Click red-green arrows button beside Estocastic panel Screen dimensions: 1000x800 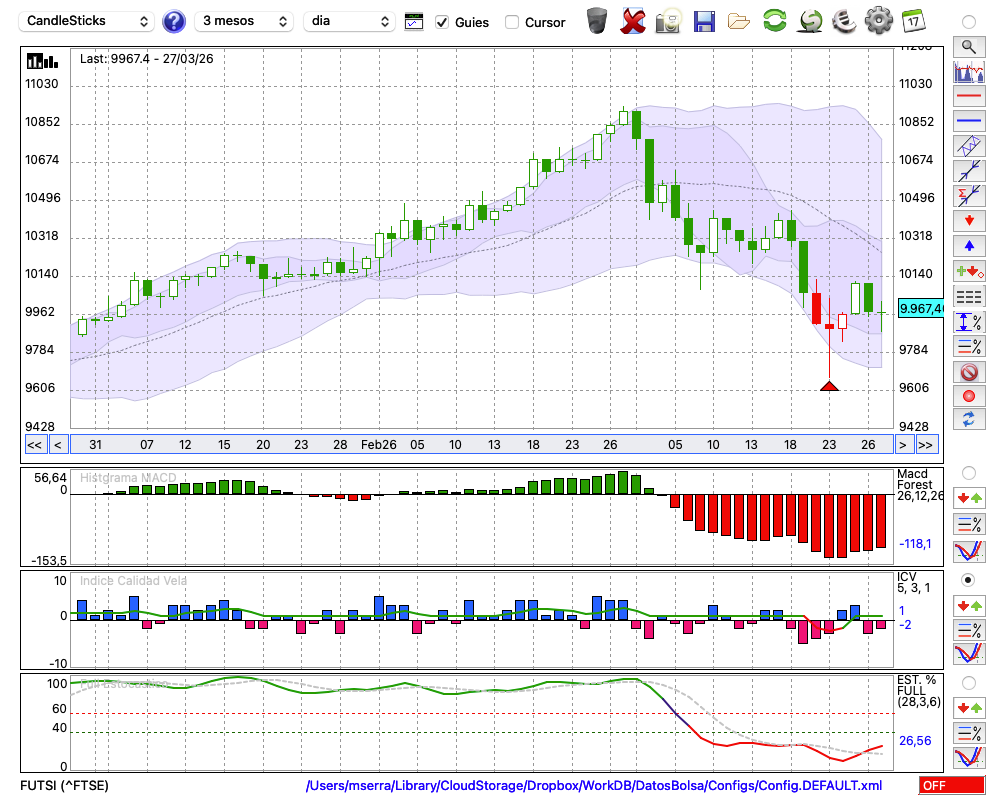click(x=969, y=708)
